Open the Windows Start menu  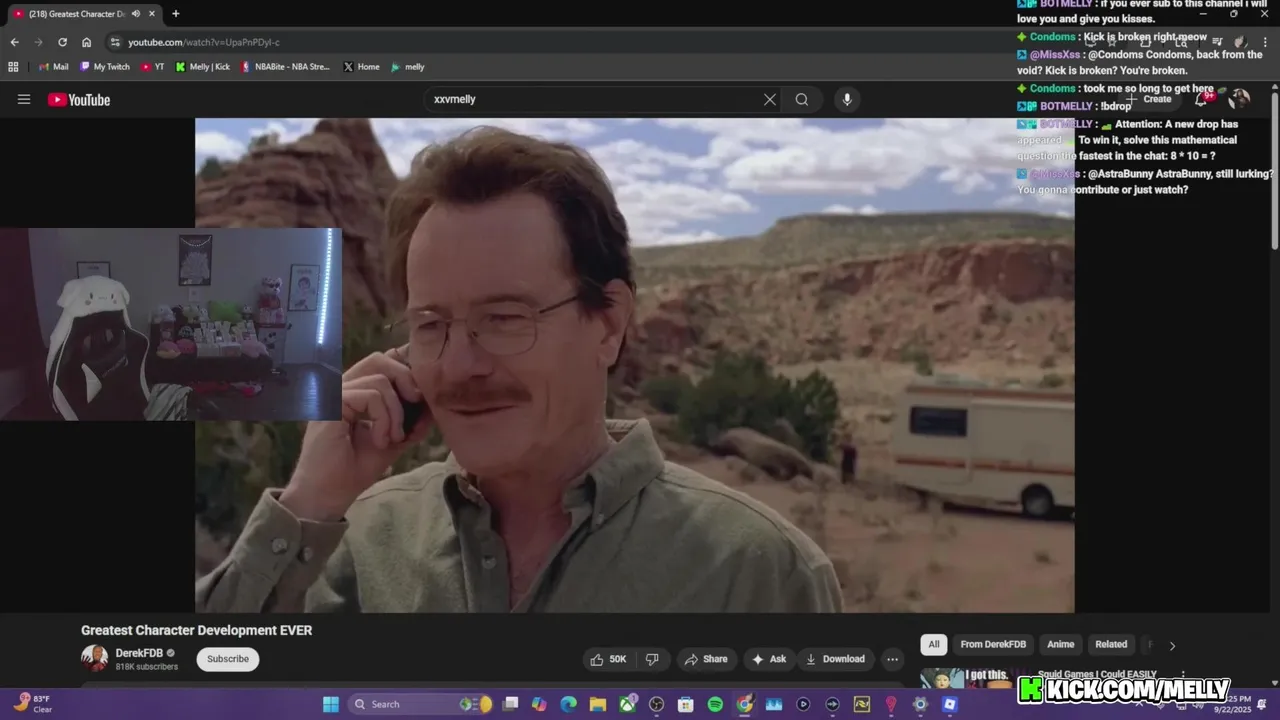pyautogui.click(x=331, y=704)
